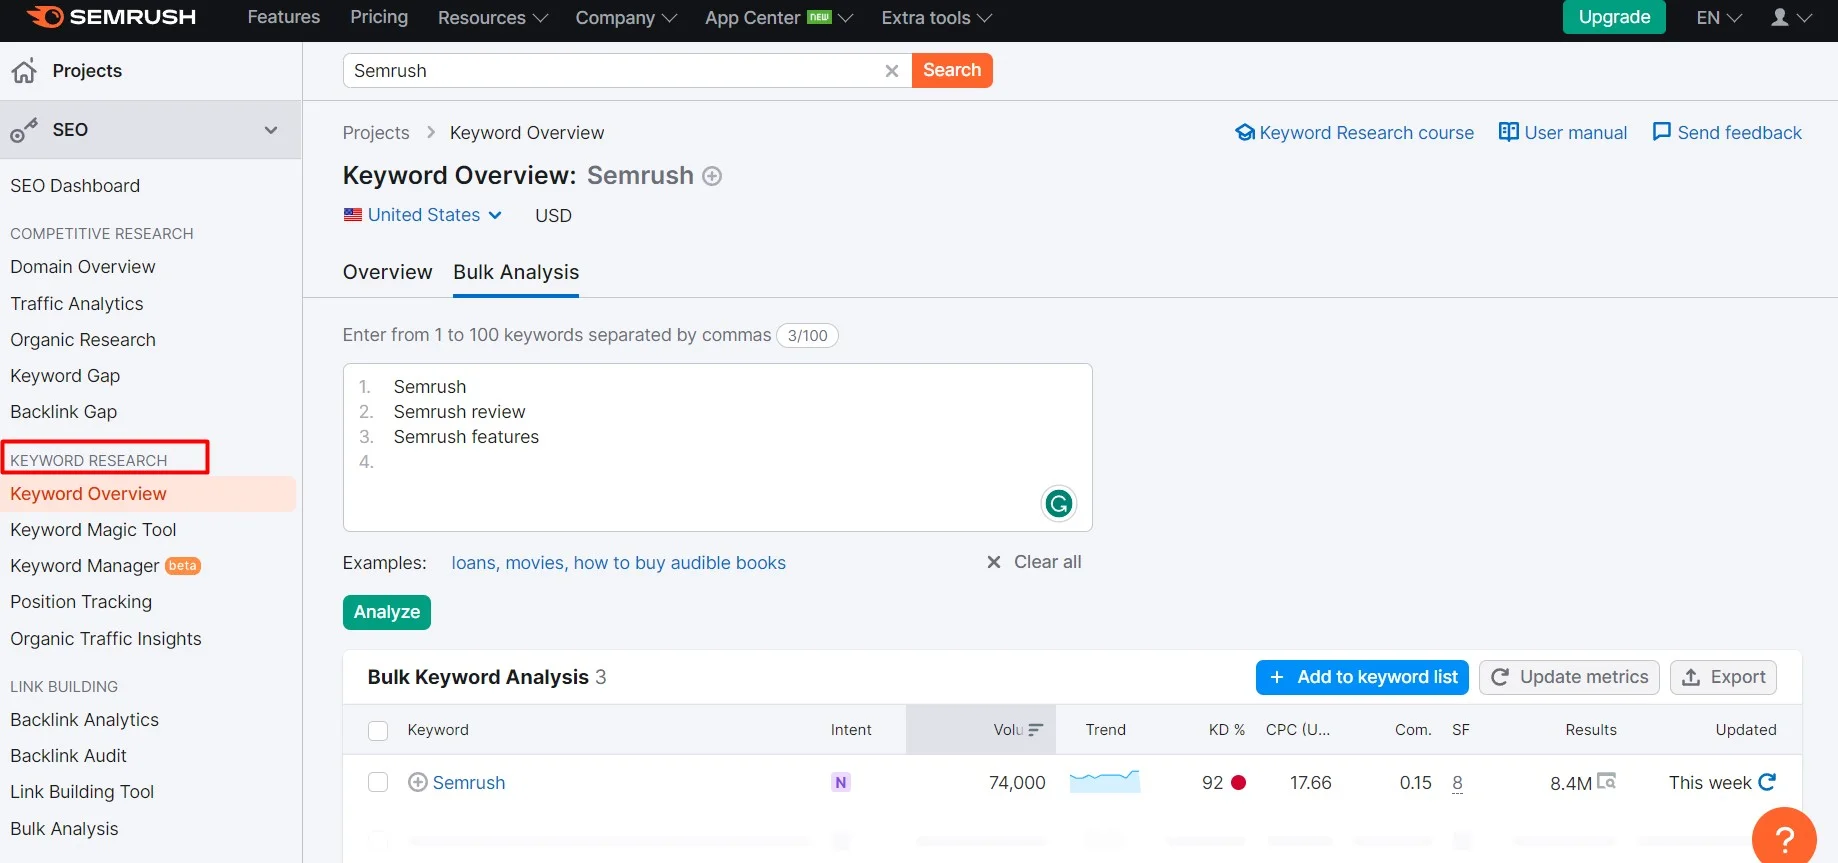The image size is (1838, 863).
Task: Click the SEO key icon
Action: tap(24, 131)
